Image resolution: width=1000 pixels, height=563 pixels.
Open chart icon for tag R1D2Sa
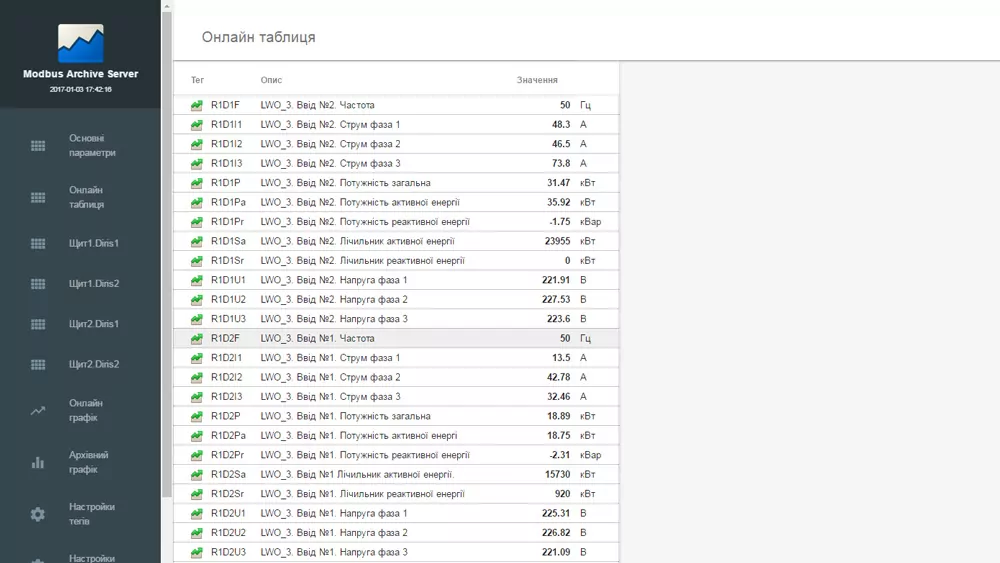pos(196,475)
